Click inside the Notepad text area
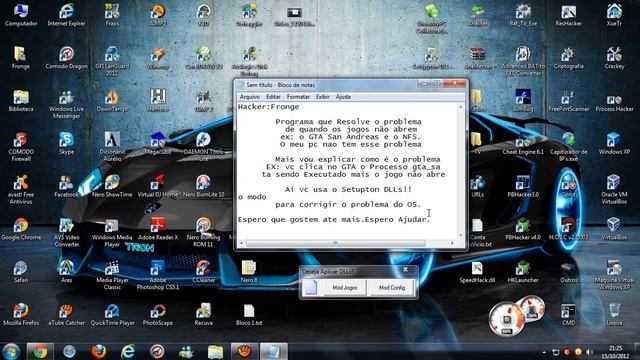Screen dimensions: 640x360 click(347, 170)
